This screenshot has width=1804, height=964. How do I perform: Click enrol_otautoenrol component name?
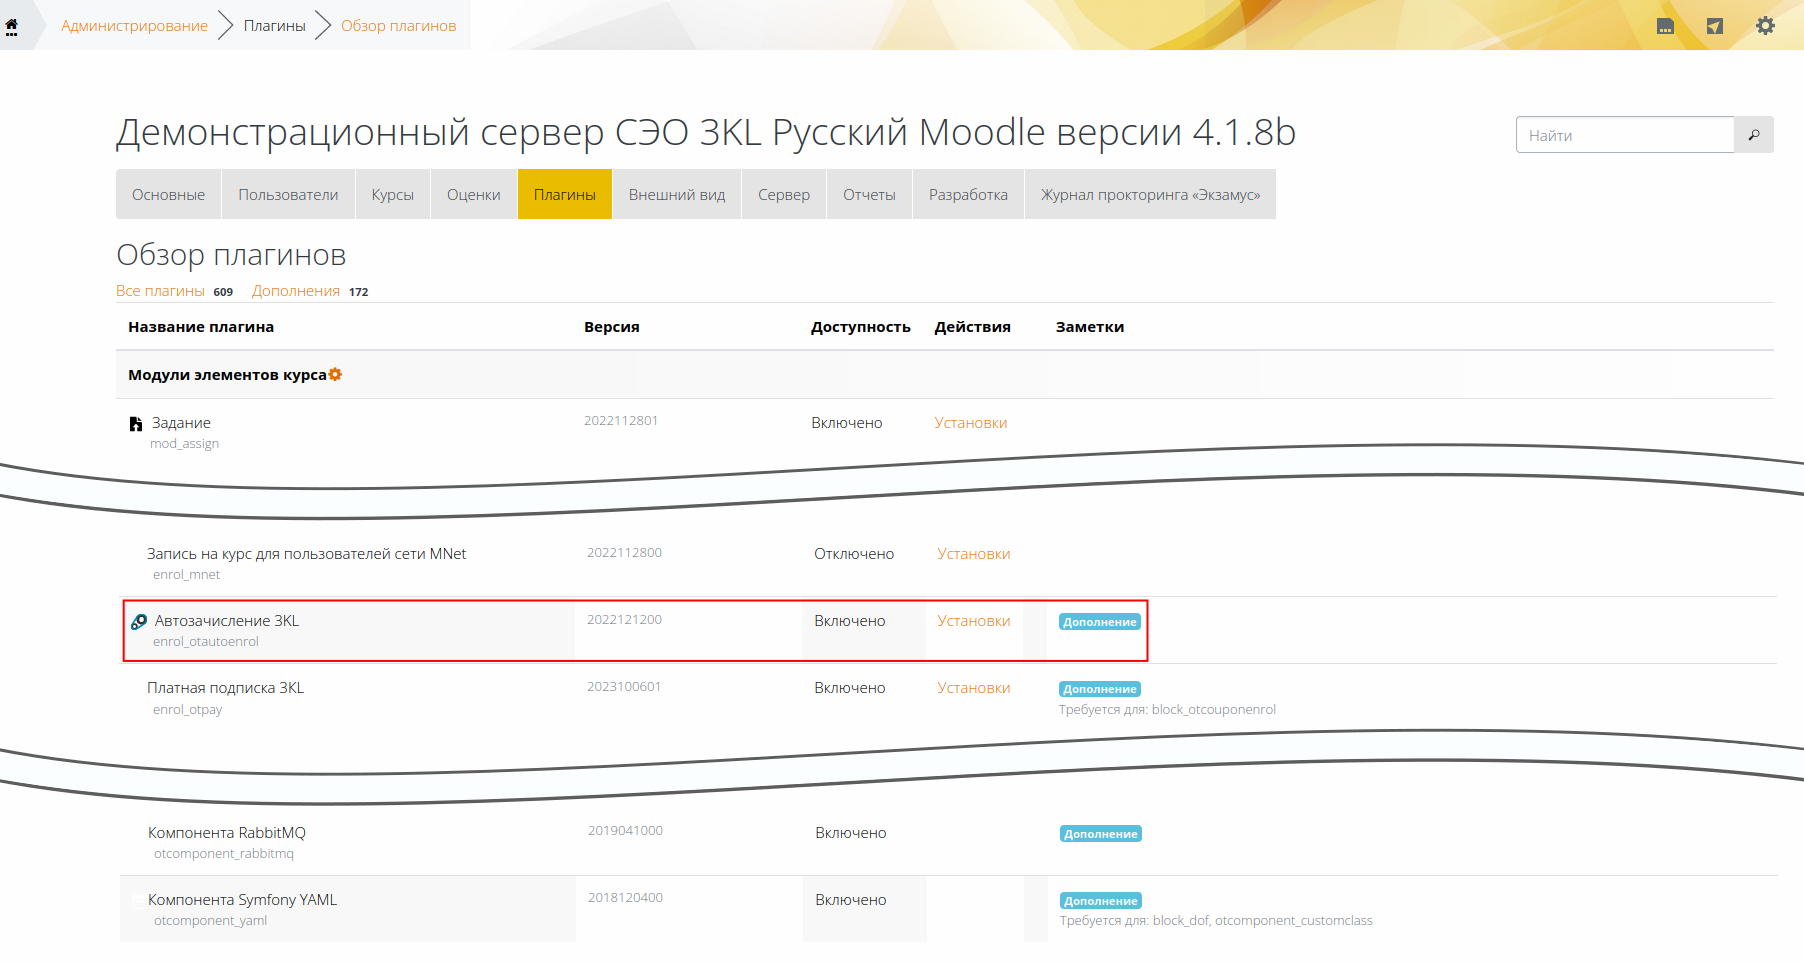(206, 642)
